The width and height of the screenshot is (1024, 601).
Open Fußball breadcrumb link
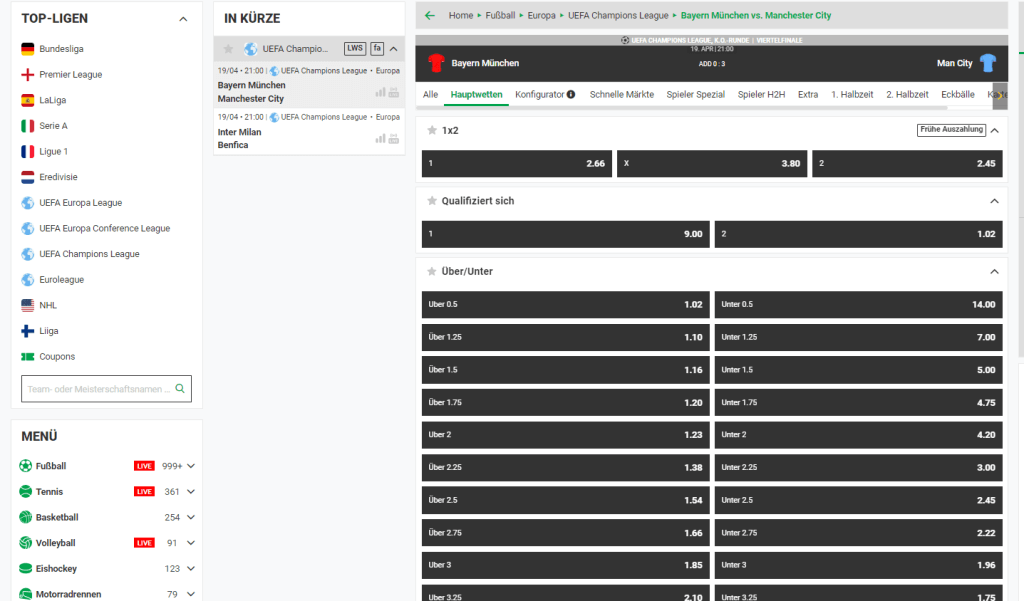tap(500, 15)
